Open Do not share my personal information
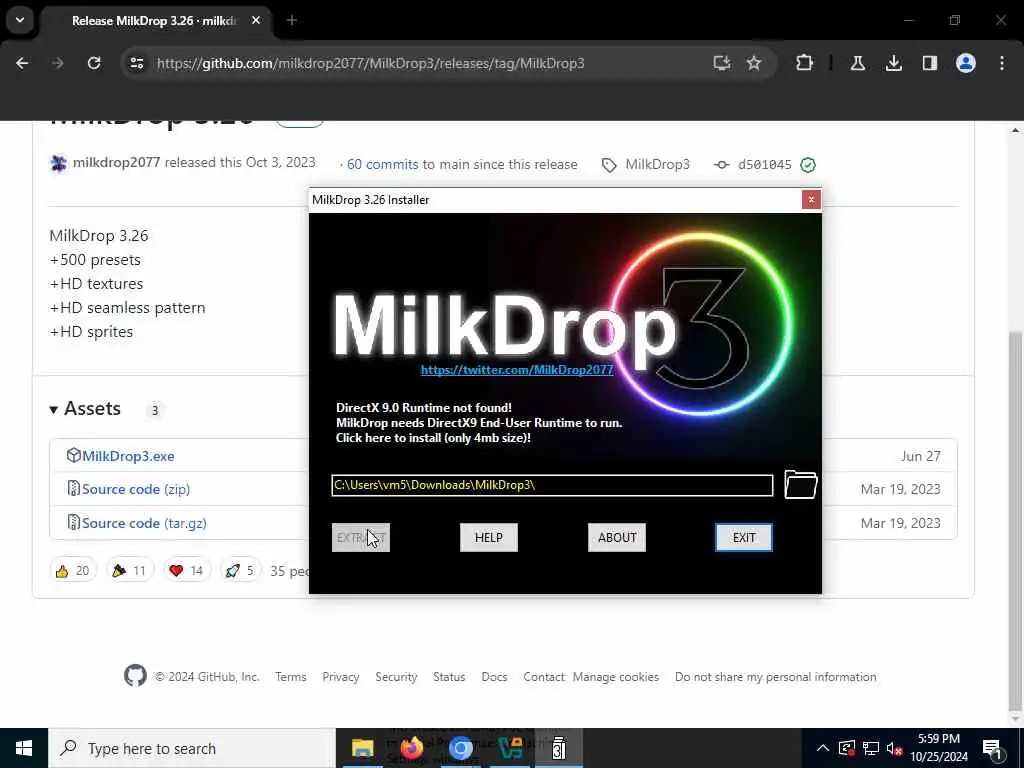Screen dimensions: 1024x768 point(776,677)
